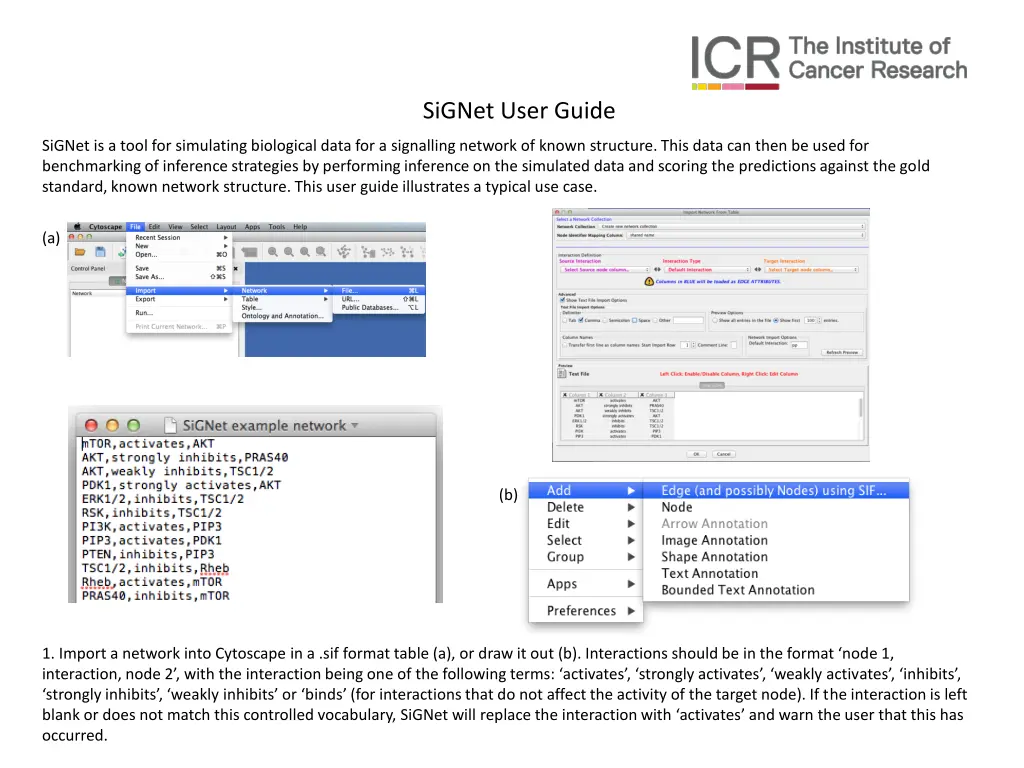Screen dimensions: 1024x768
Task: Select the Show all entries radio button
Action: click(x=713, y=320)
